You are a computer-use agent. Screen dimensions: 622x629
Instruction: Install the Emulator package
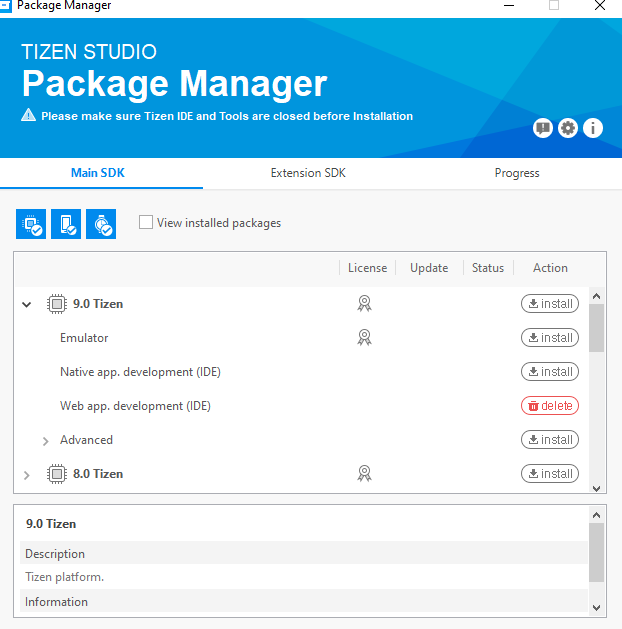tap(549, 338)
